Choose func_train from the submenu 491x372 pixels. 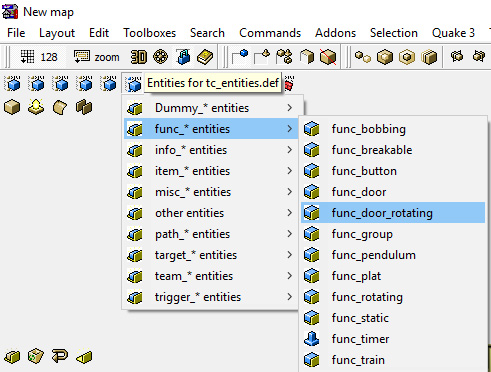pyautogui.click(x=393, y=360)
